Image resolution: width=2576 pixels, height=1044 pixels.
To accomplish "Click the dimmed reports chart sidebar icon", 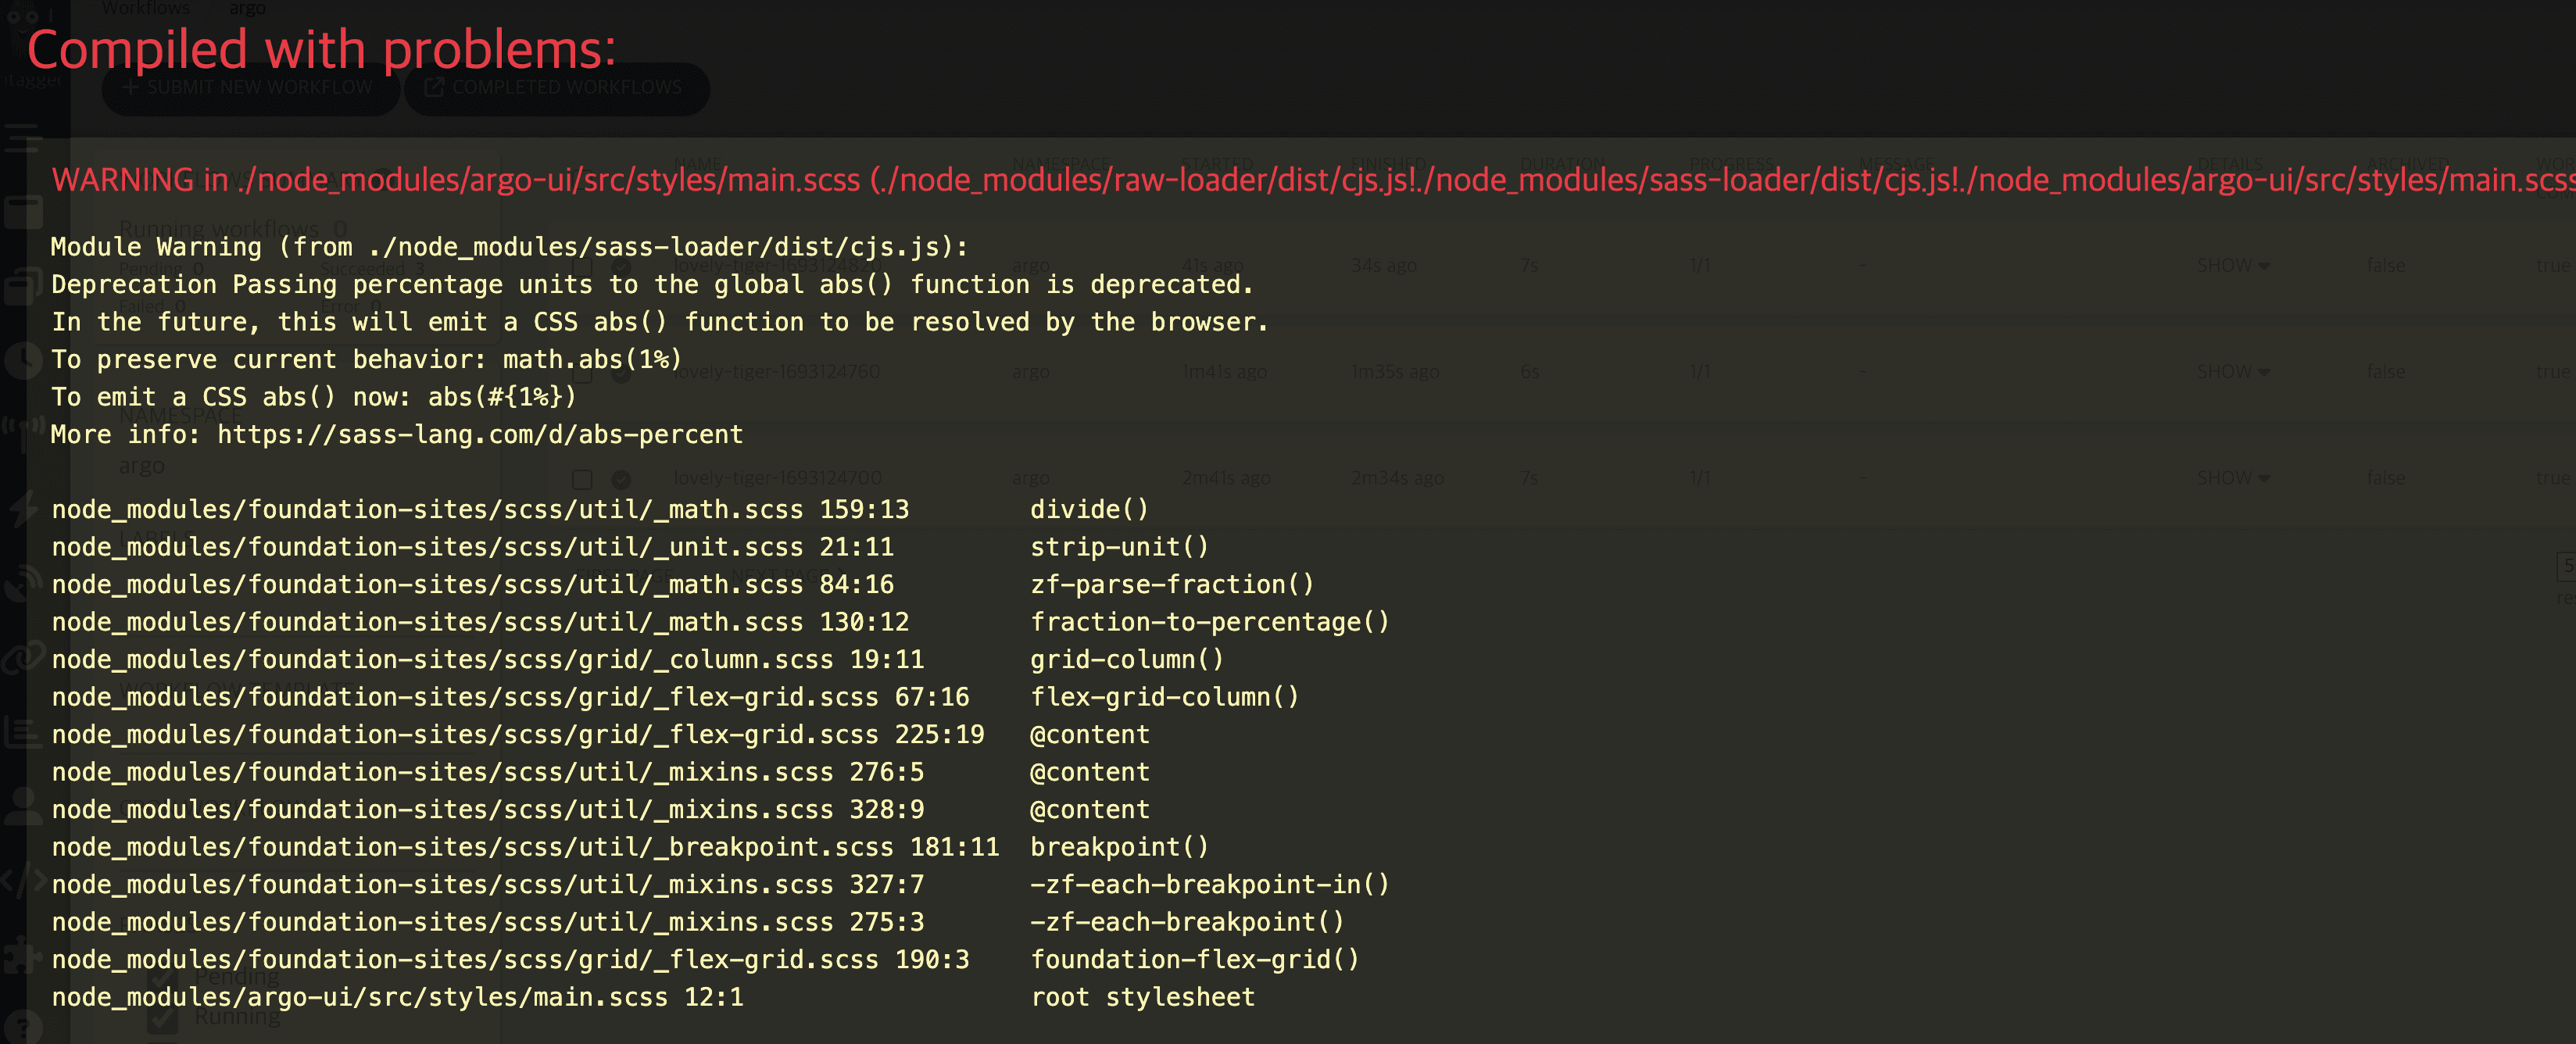I will pyautogui.click(x=22, y=732).
